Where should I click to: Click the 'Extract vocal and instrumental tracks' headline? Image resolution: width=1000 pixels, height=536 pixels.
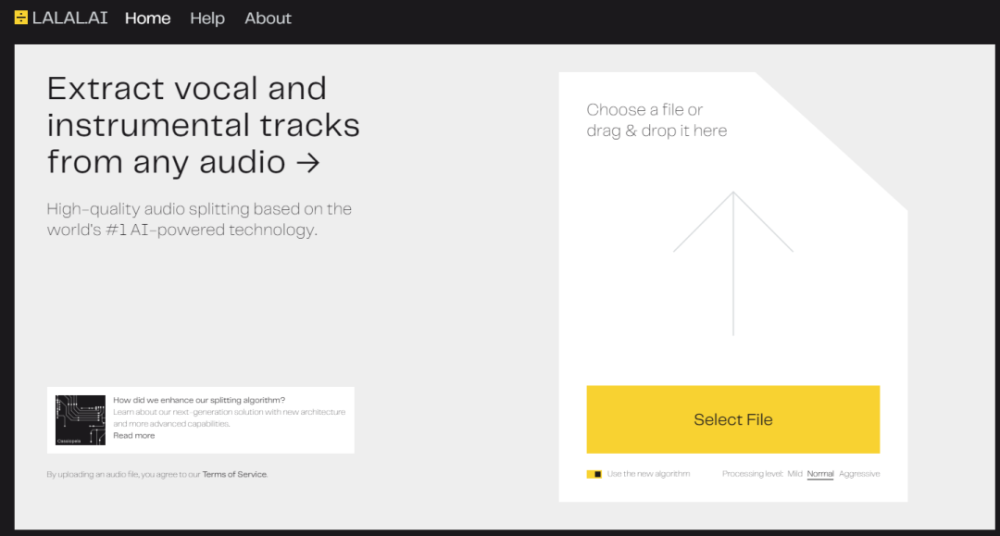[x=203, y=125]
